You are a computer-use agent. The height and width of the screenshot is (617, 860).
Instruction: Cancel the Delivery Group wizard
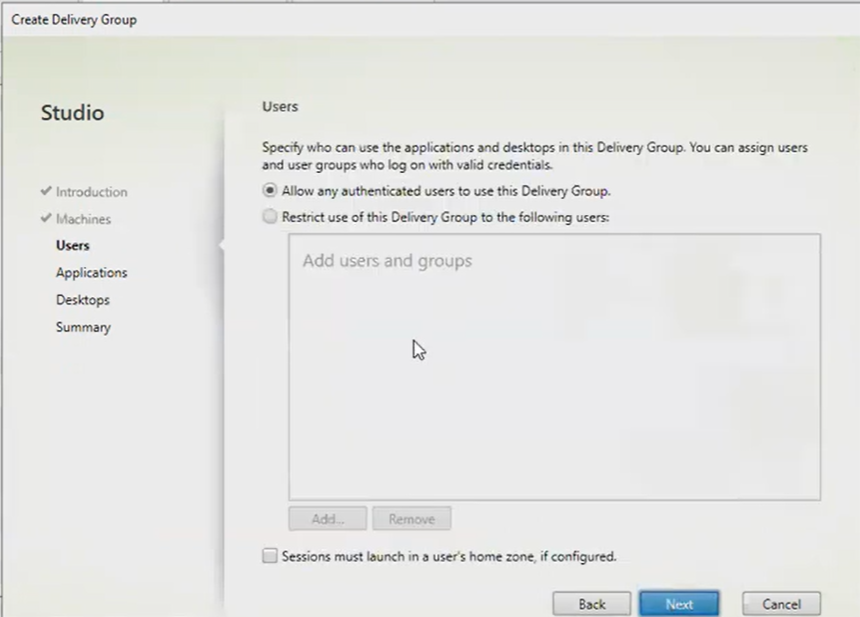click(781, 604)
